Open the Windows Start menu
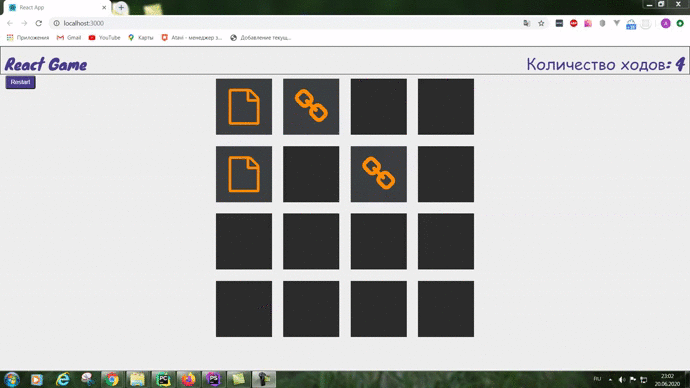 click(12, 379)
